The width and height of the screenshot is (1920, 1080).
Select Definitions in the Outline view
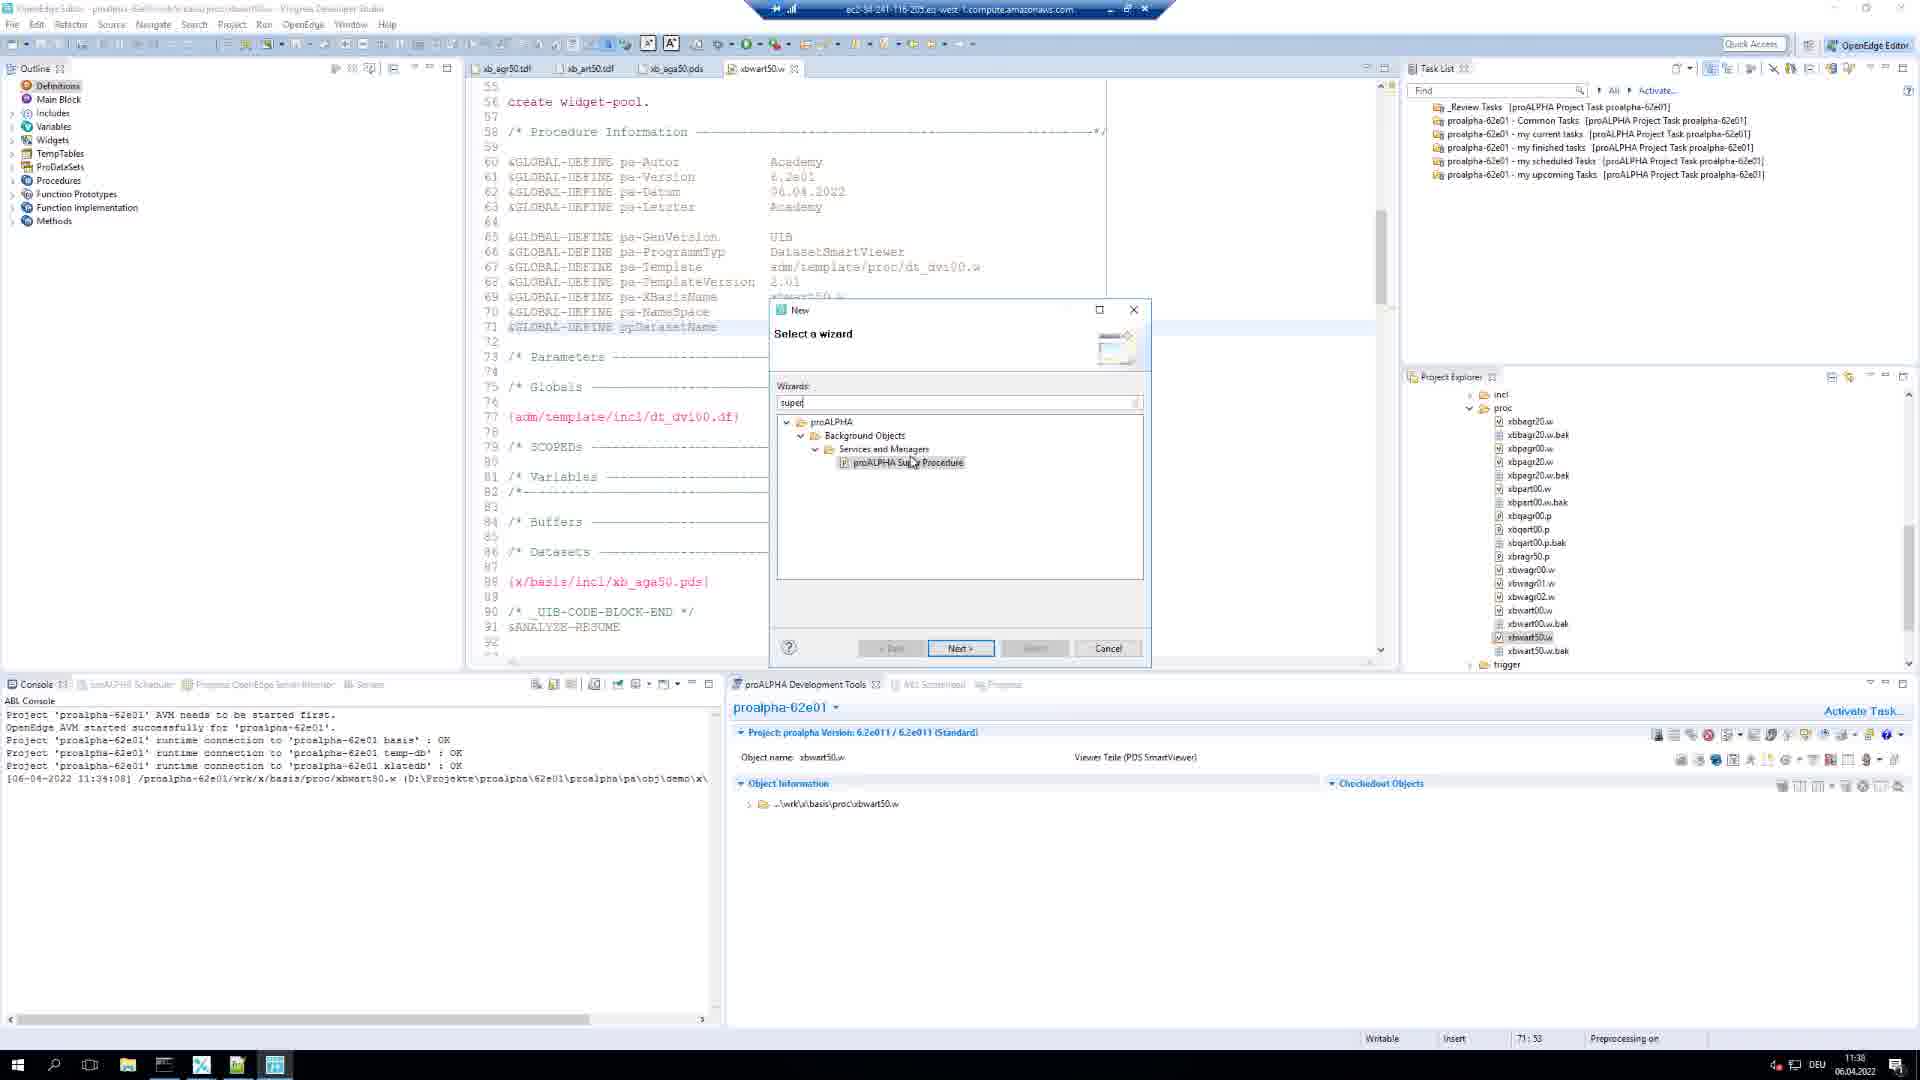click(x=57, y=86)
